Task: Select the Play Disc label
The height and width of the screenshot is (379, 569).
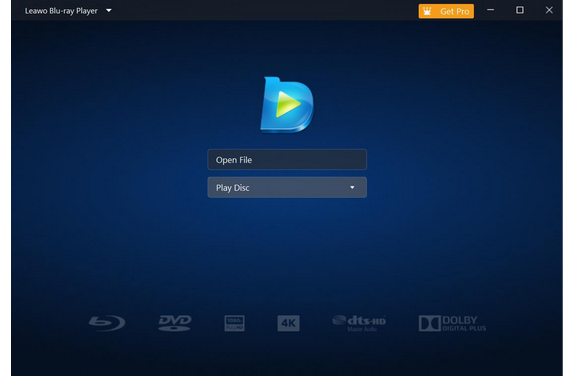Action: (233, 188)
